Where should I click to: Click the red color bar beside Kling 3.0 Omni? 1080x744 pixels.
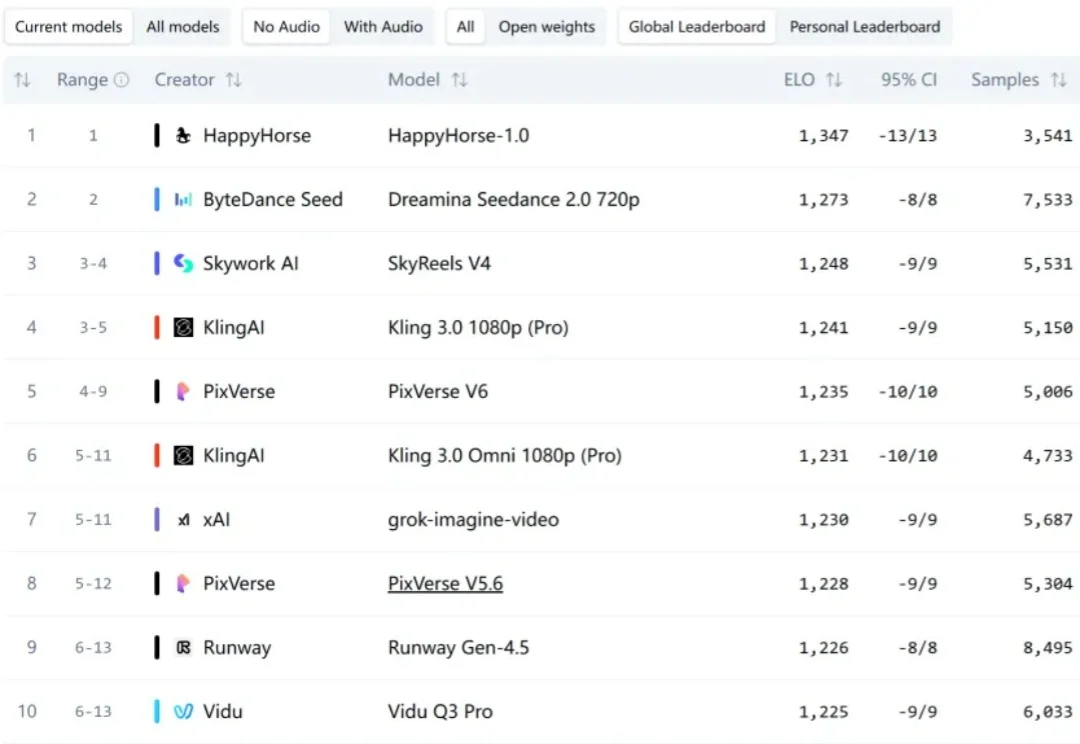click(157, 456)
